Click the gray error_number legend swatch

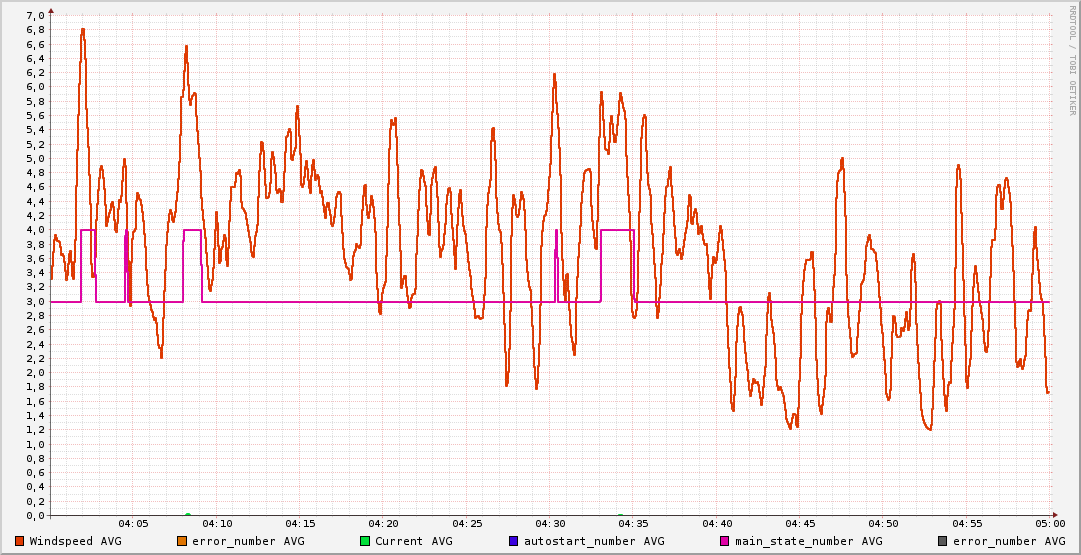(x=943, y=541)
